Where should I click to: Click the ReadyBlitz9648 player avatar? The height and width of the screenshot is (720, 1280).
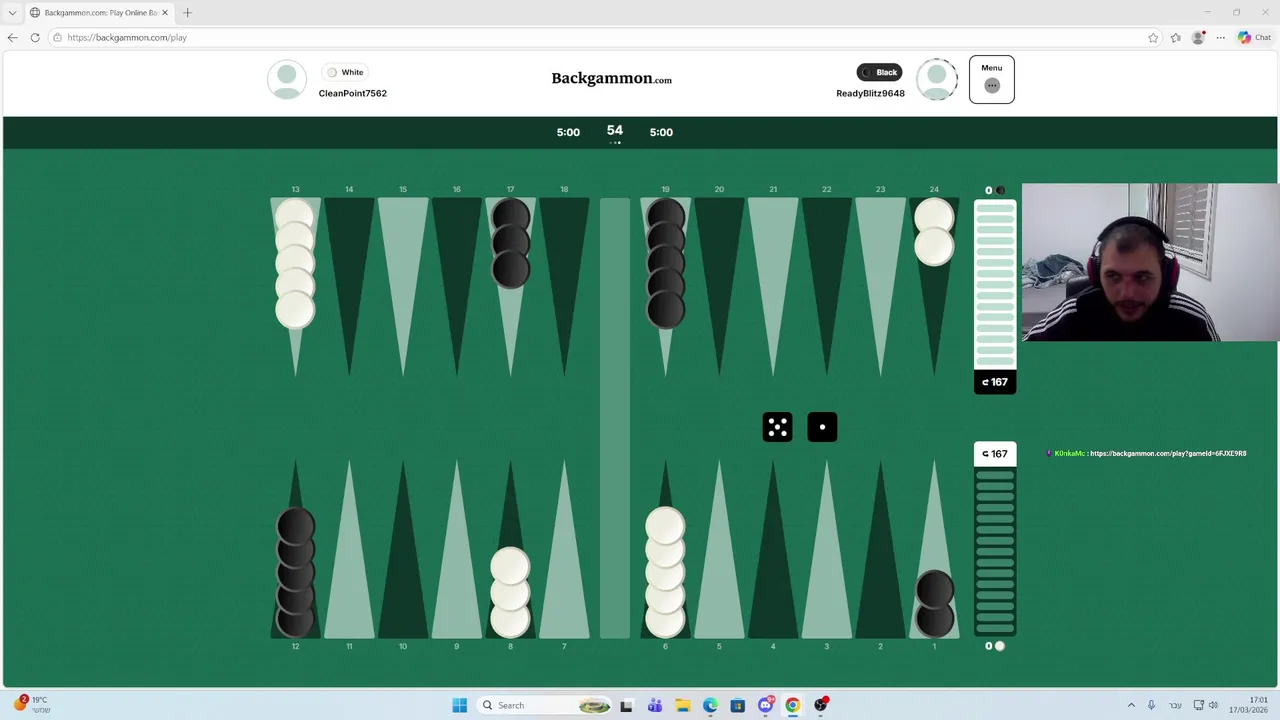[x=937, y=79]
